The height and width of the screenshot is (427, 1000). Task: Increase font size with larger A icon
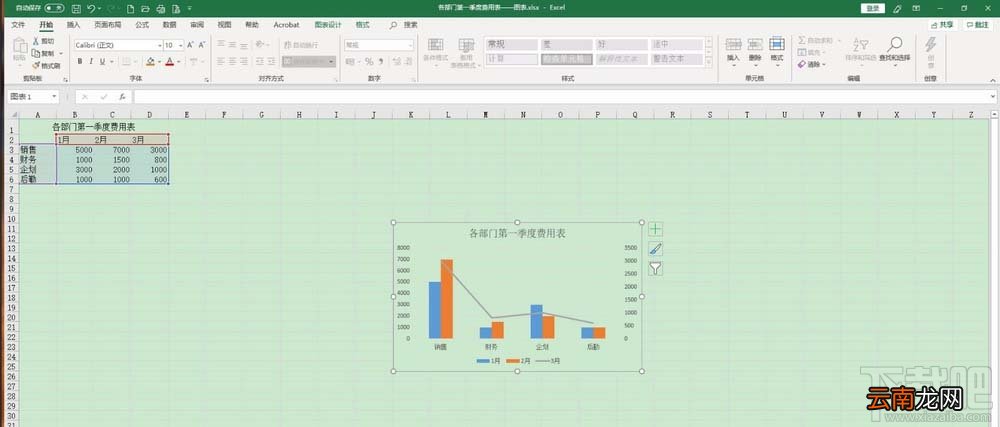190,45
